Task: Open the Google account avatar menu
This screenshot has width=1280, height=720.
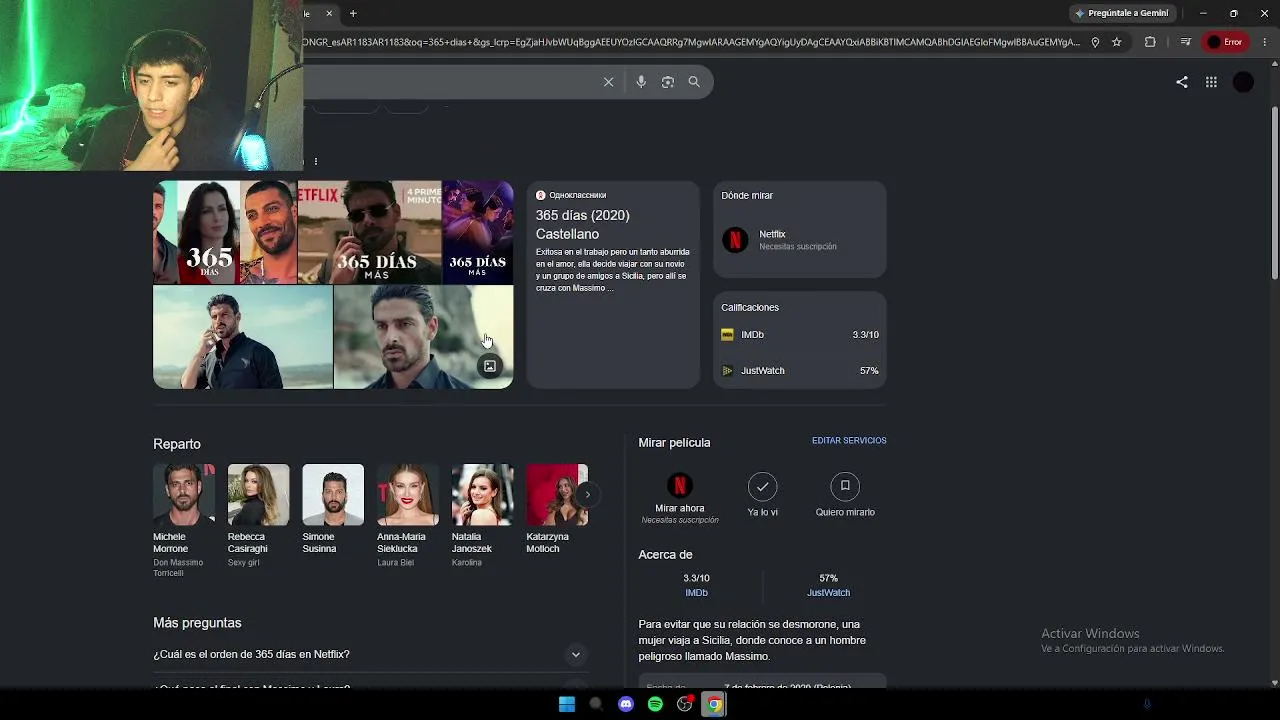Action: (x=1243, y=82)
